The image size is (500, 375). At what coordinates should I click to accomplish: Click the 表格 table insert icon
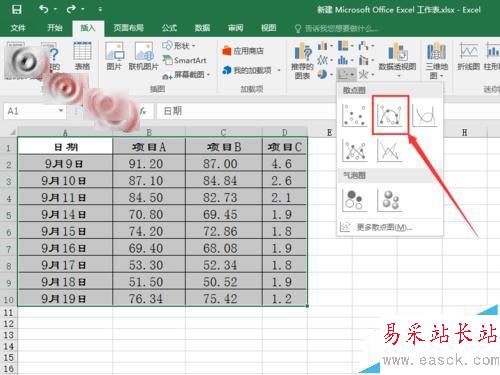(x=82, y=56)
